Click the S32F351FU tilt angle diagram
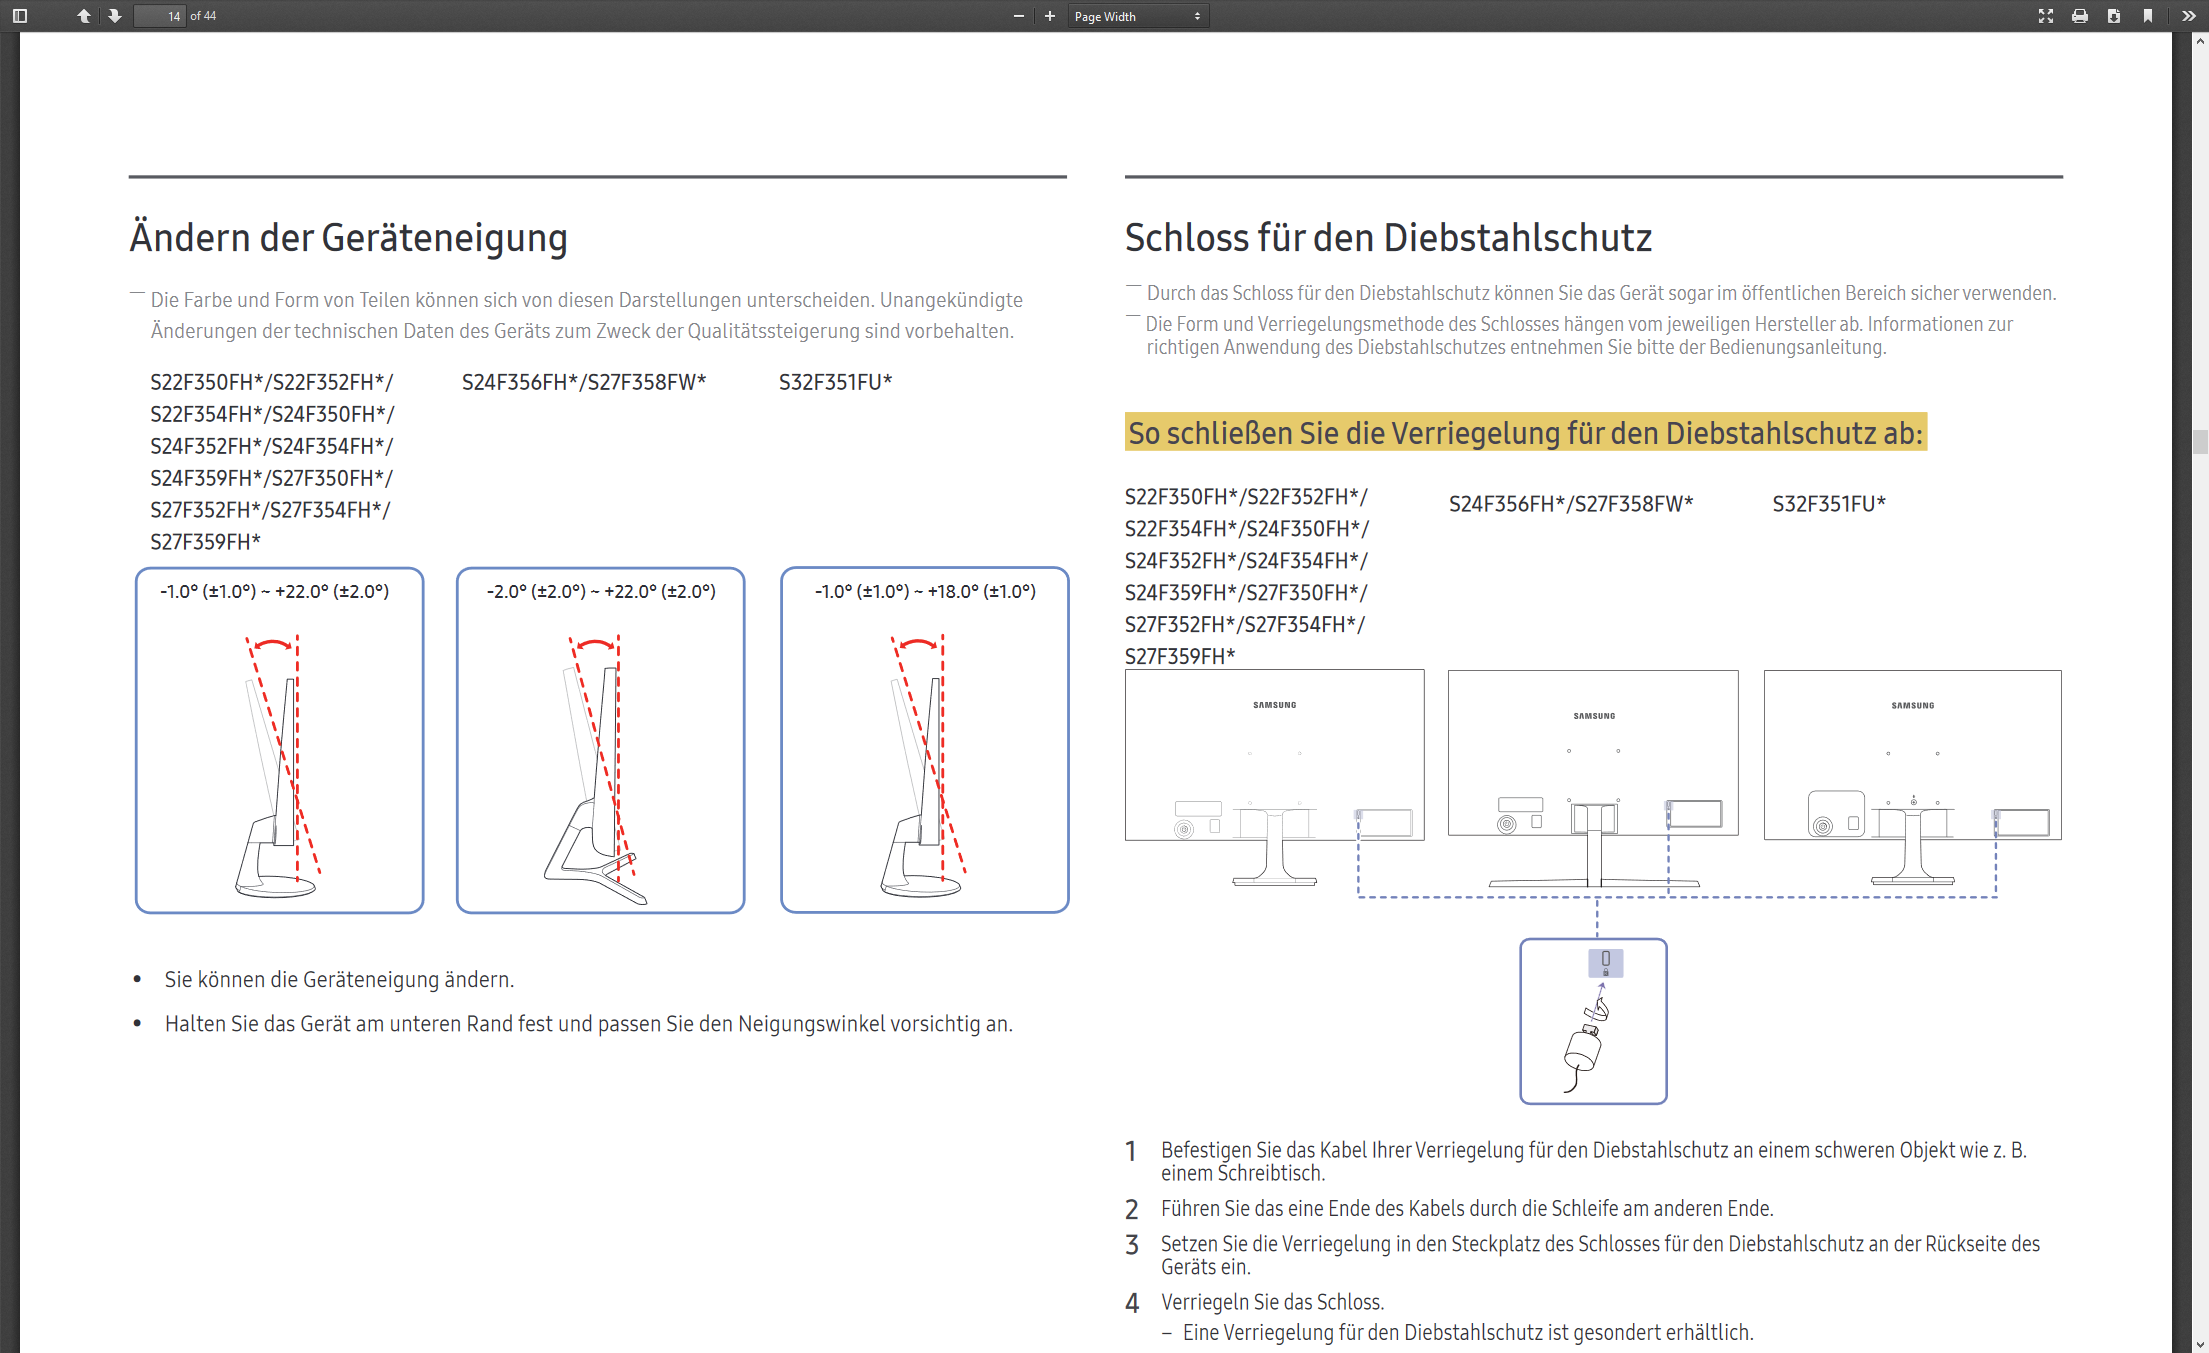This screenshot has height=1353, width=2209. pos(924,740)
